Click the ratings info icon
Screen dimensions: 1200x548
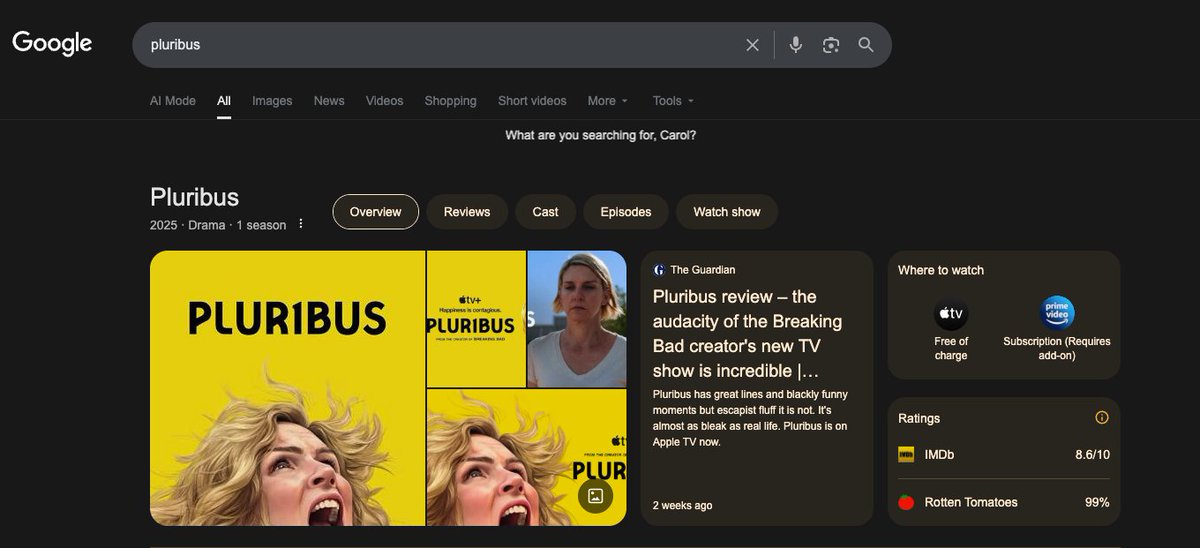click(1102, 418)
